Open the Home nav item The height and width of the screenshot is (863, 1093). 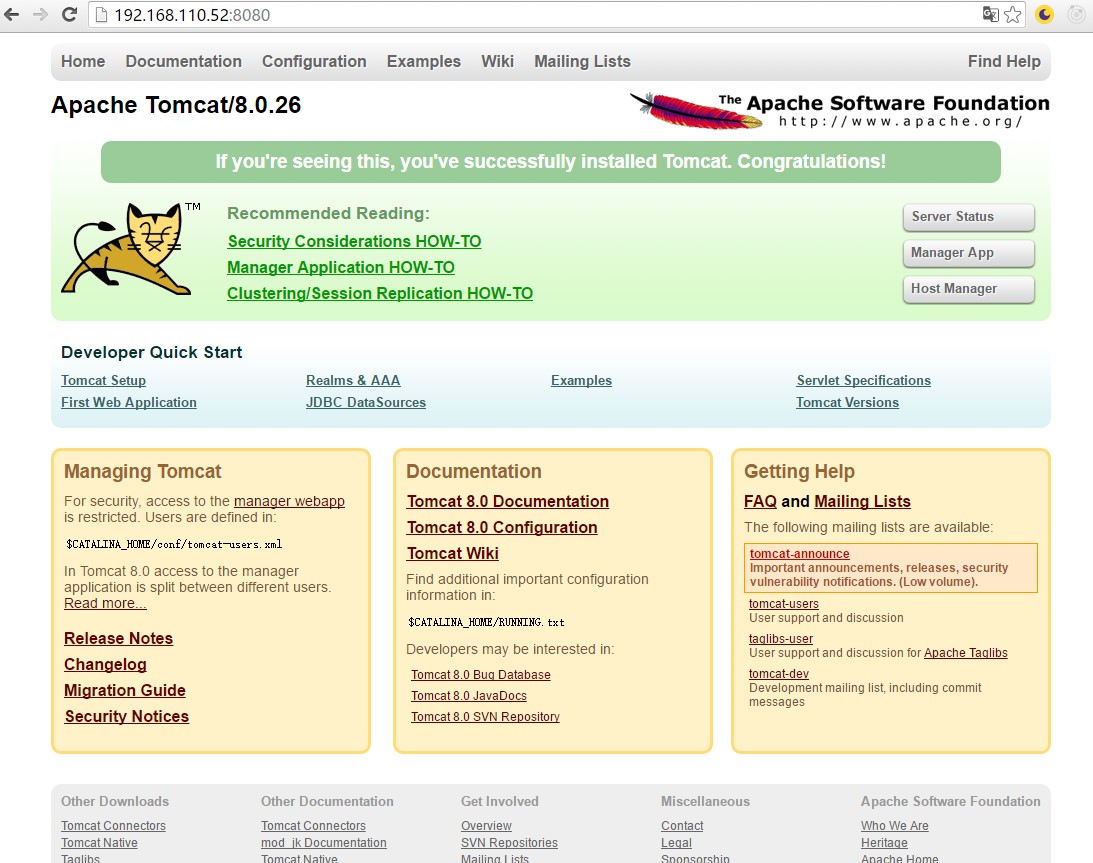coord(83,61)
